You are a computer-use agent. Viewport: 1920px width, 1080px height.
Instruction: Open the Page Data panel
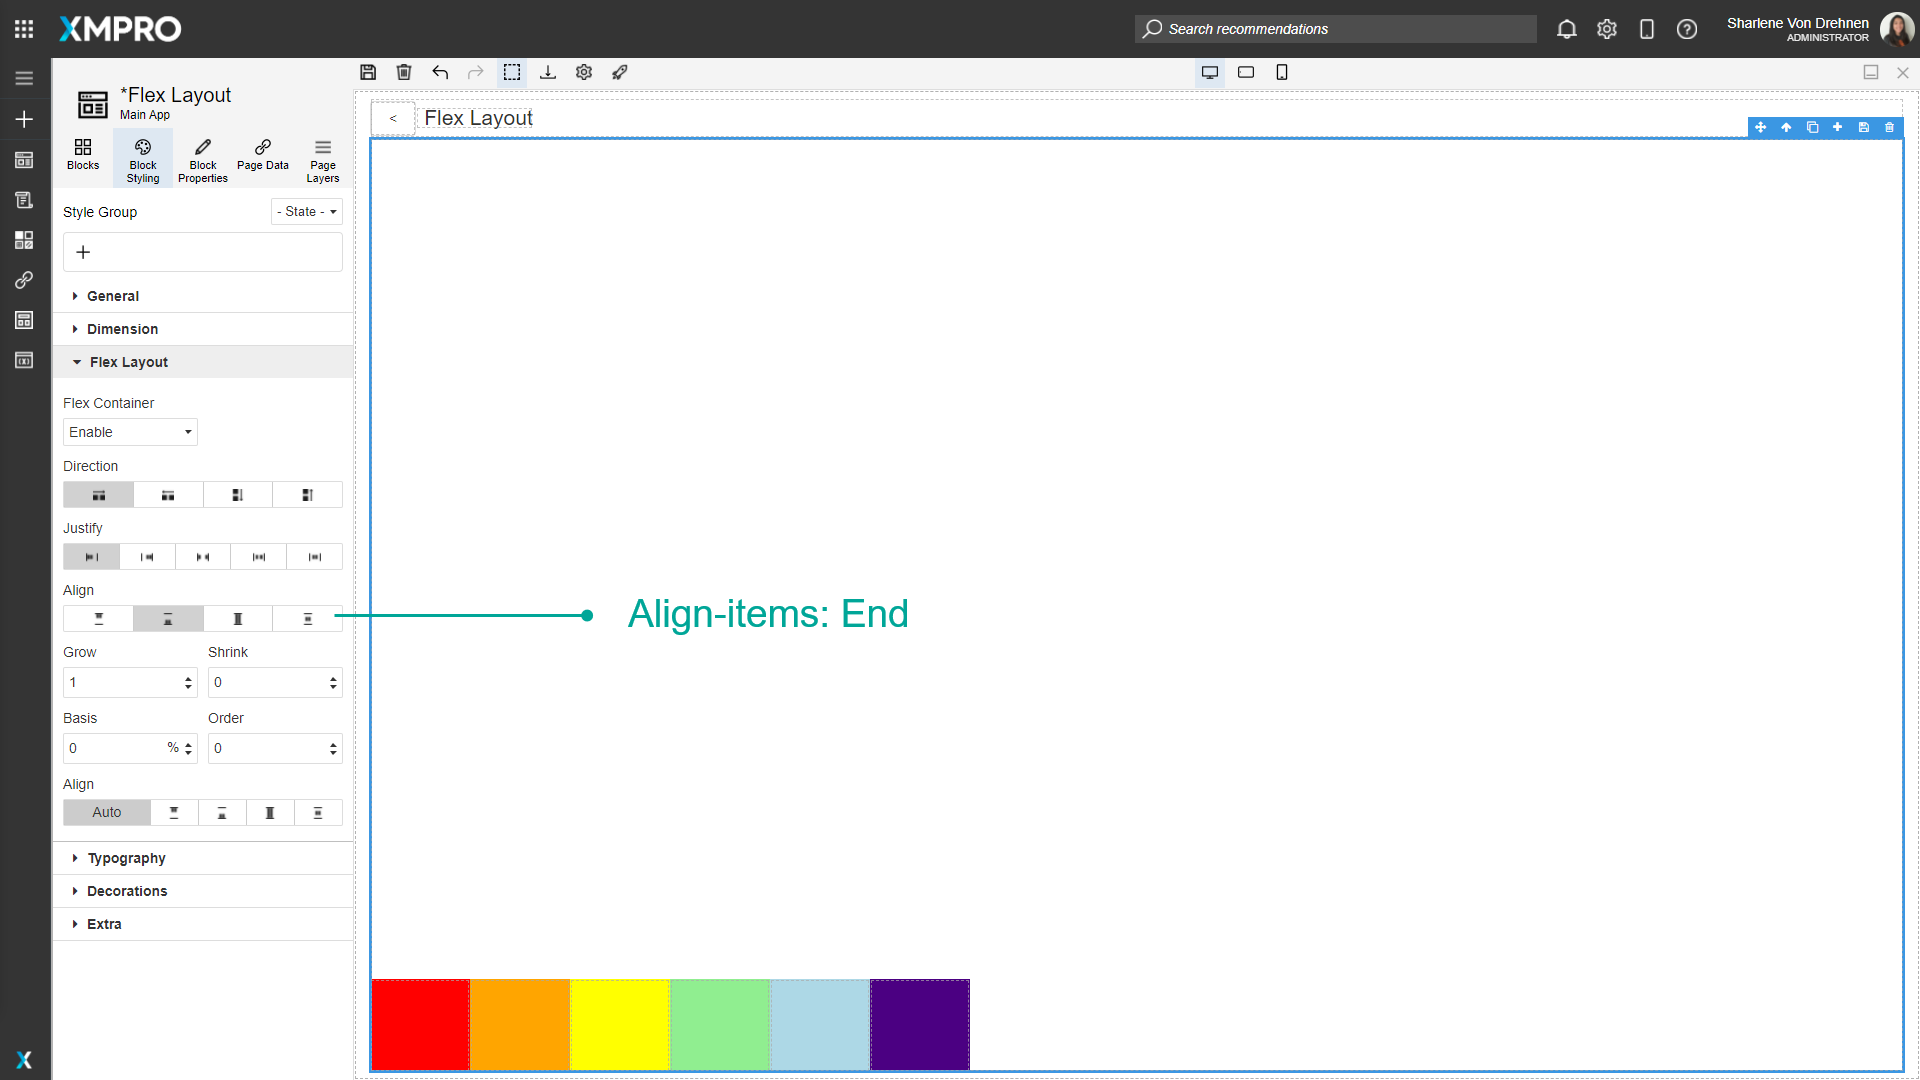coord(262,158)
